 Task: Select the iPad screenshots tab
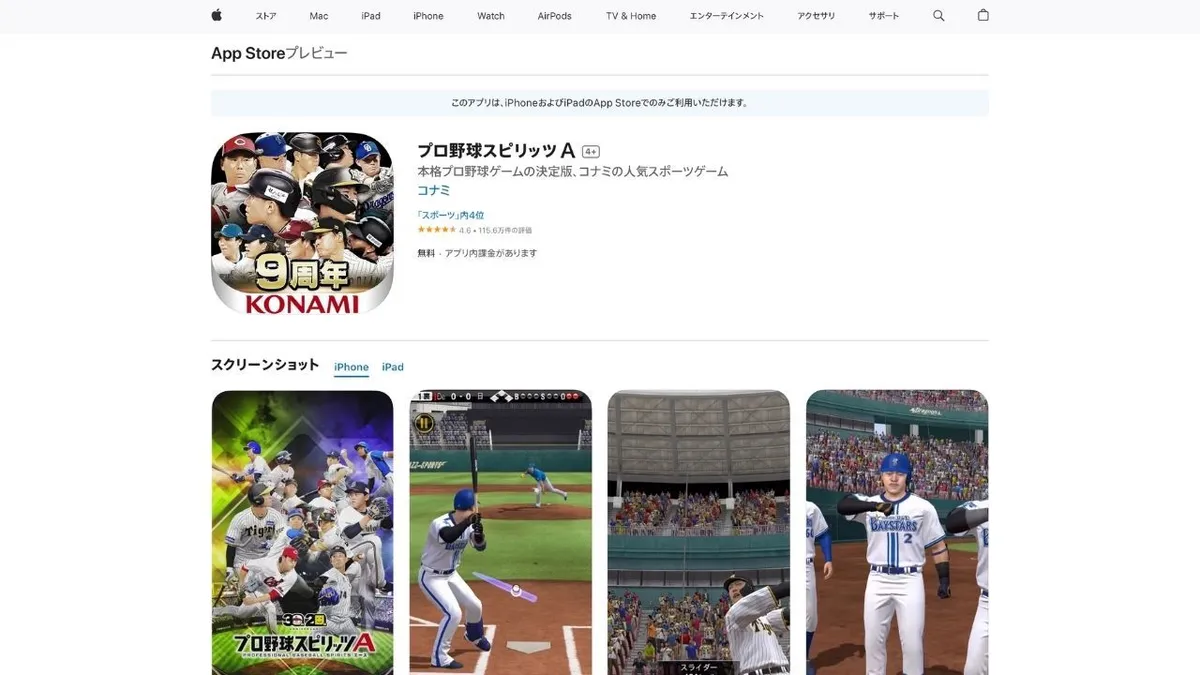(393, 367)
